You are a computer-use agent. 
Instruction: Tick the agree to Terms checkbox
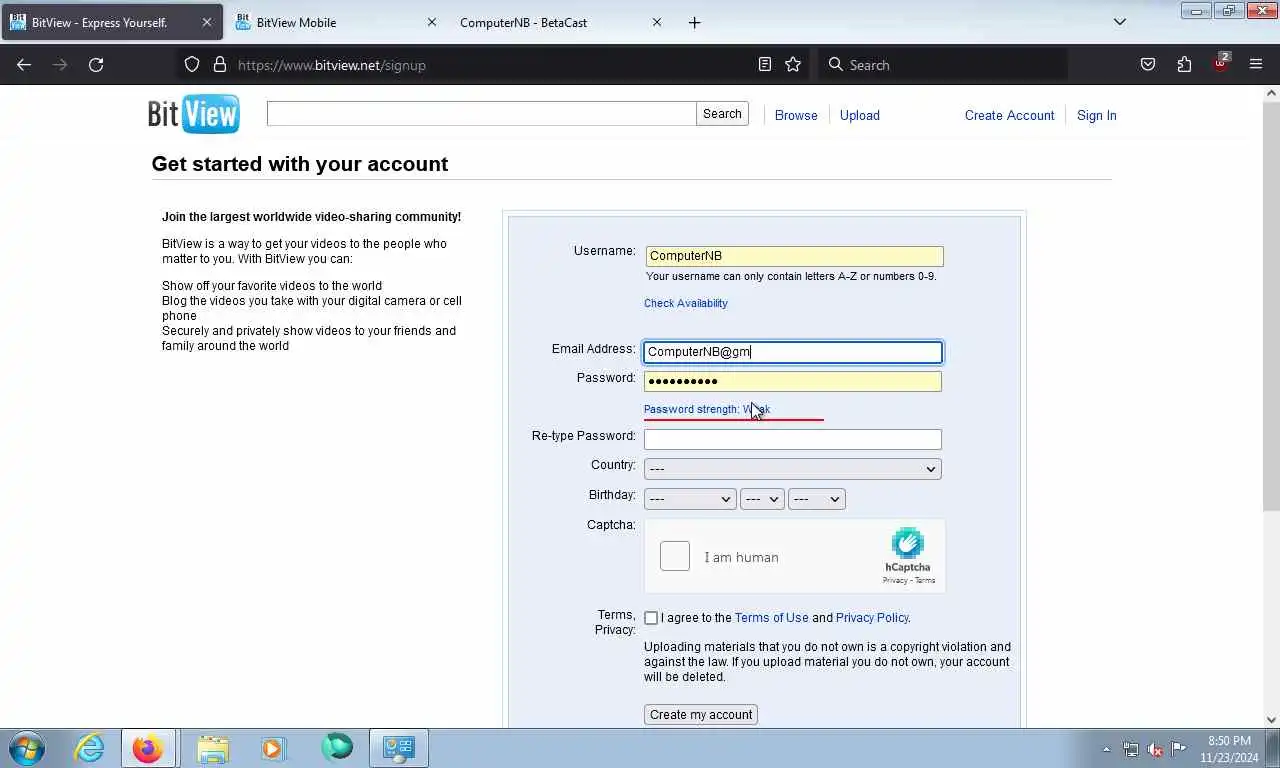[651, 618]
